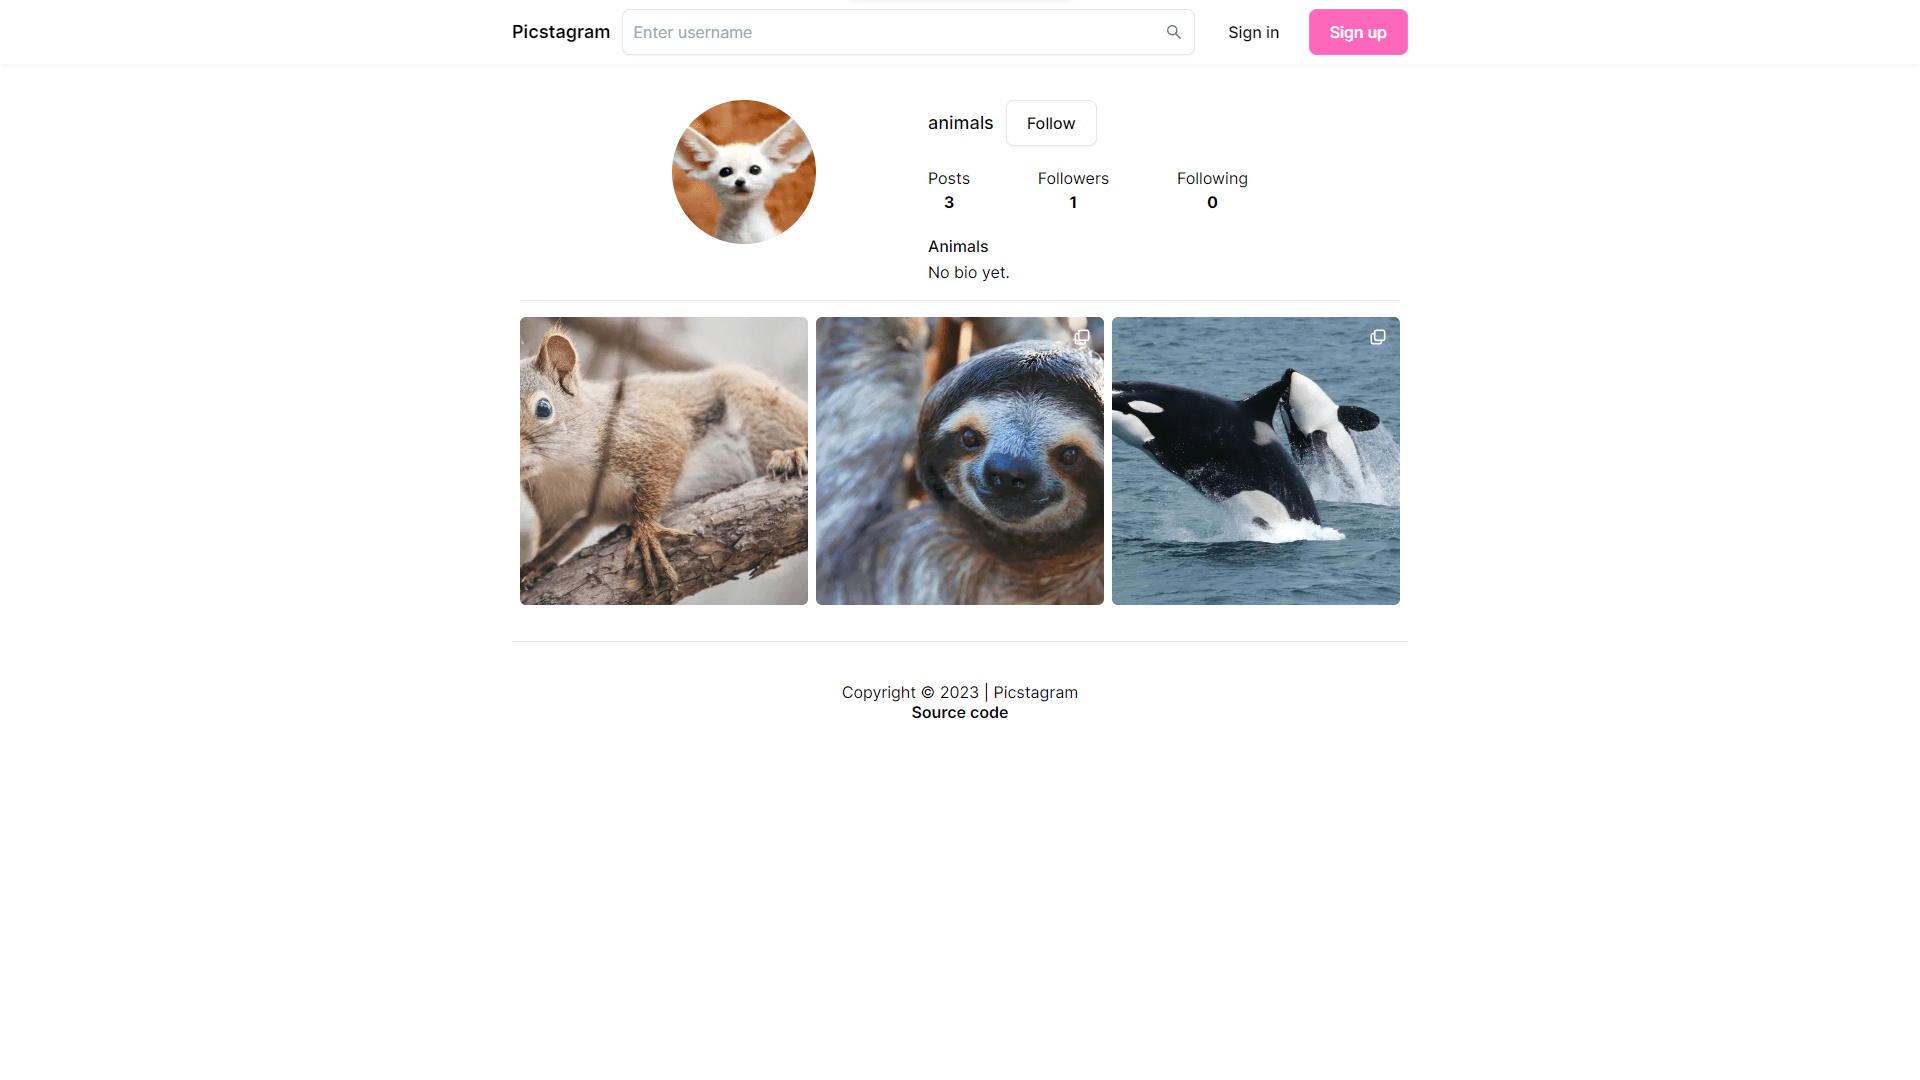This screenshot has width=1920, height=1080.
Task: Open the Sign in page
Action: pos(1253,32)
